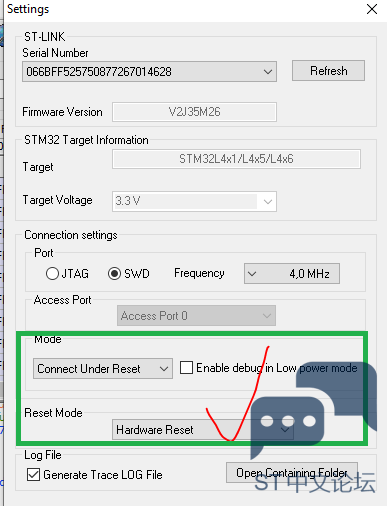This screenshot has width=388, height=506.
Task: Click the serial number dropdown arrow
Action: pos(268,72)
